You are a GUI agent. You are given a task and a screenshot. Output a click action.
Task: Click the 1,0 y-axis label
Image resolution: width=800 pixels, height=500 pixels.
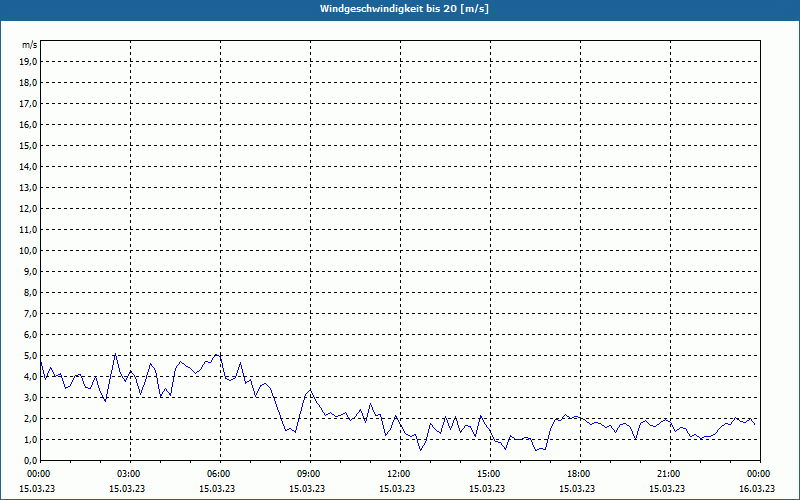(x=30, y=440)
